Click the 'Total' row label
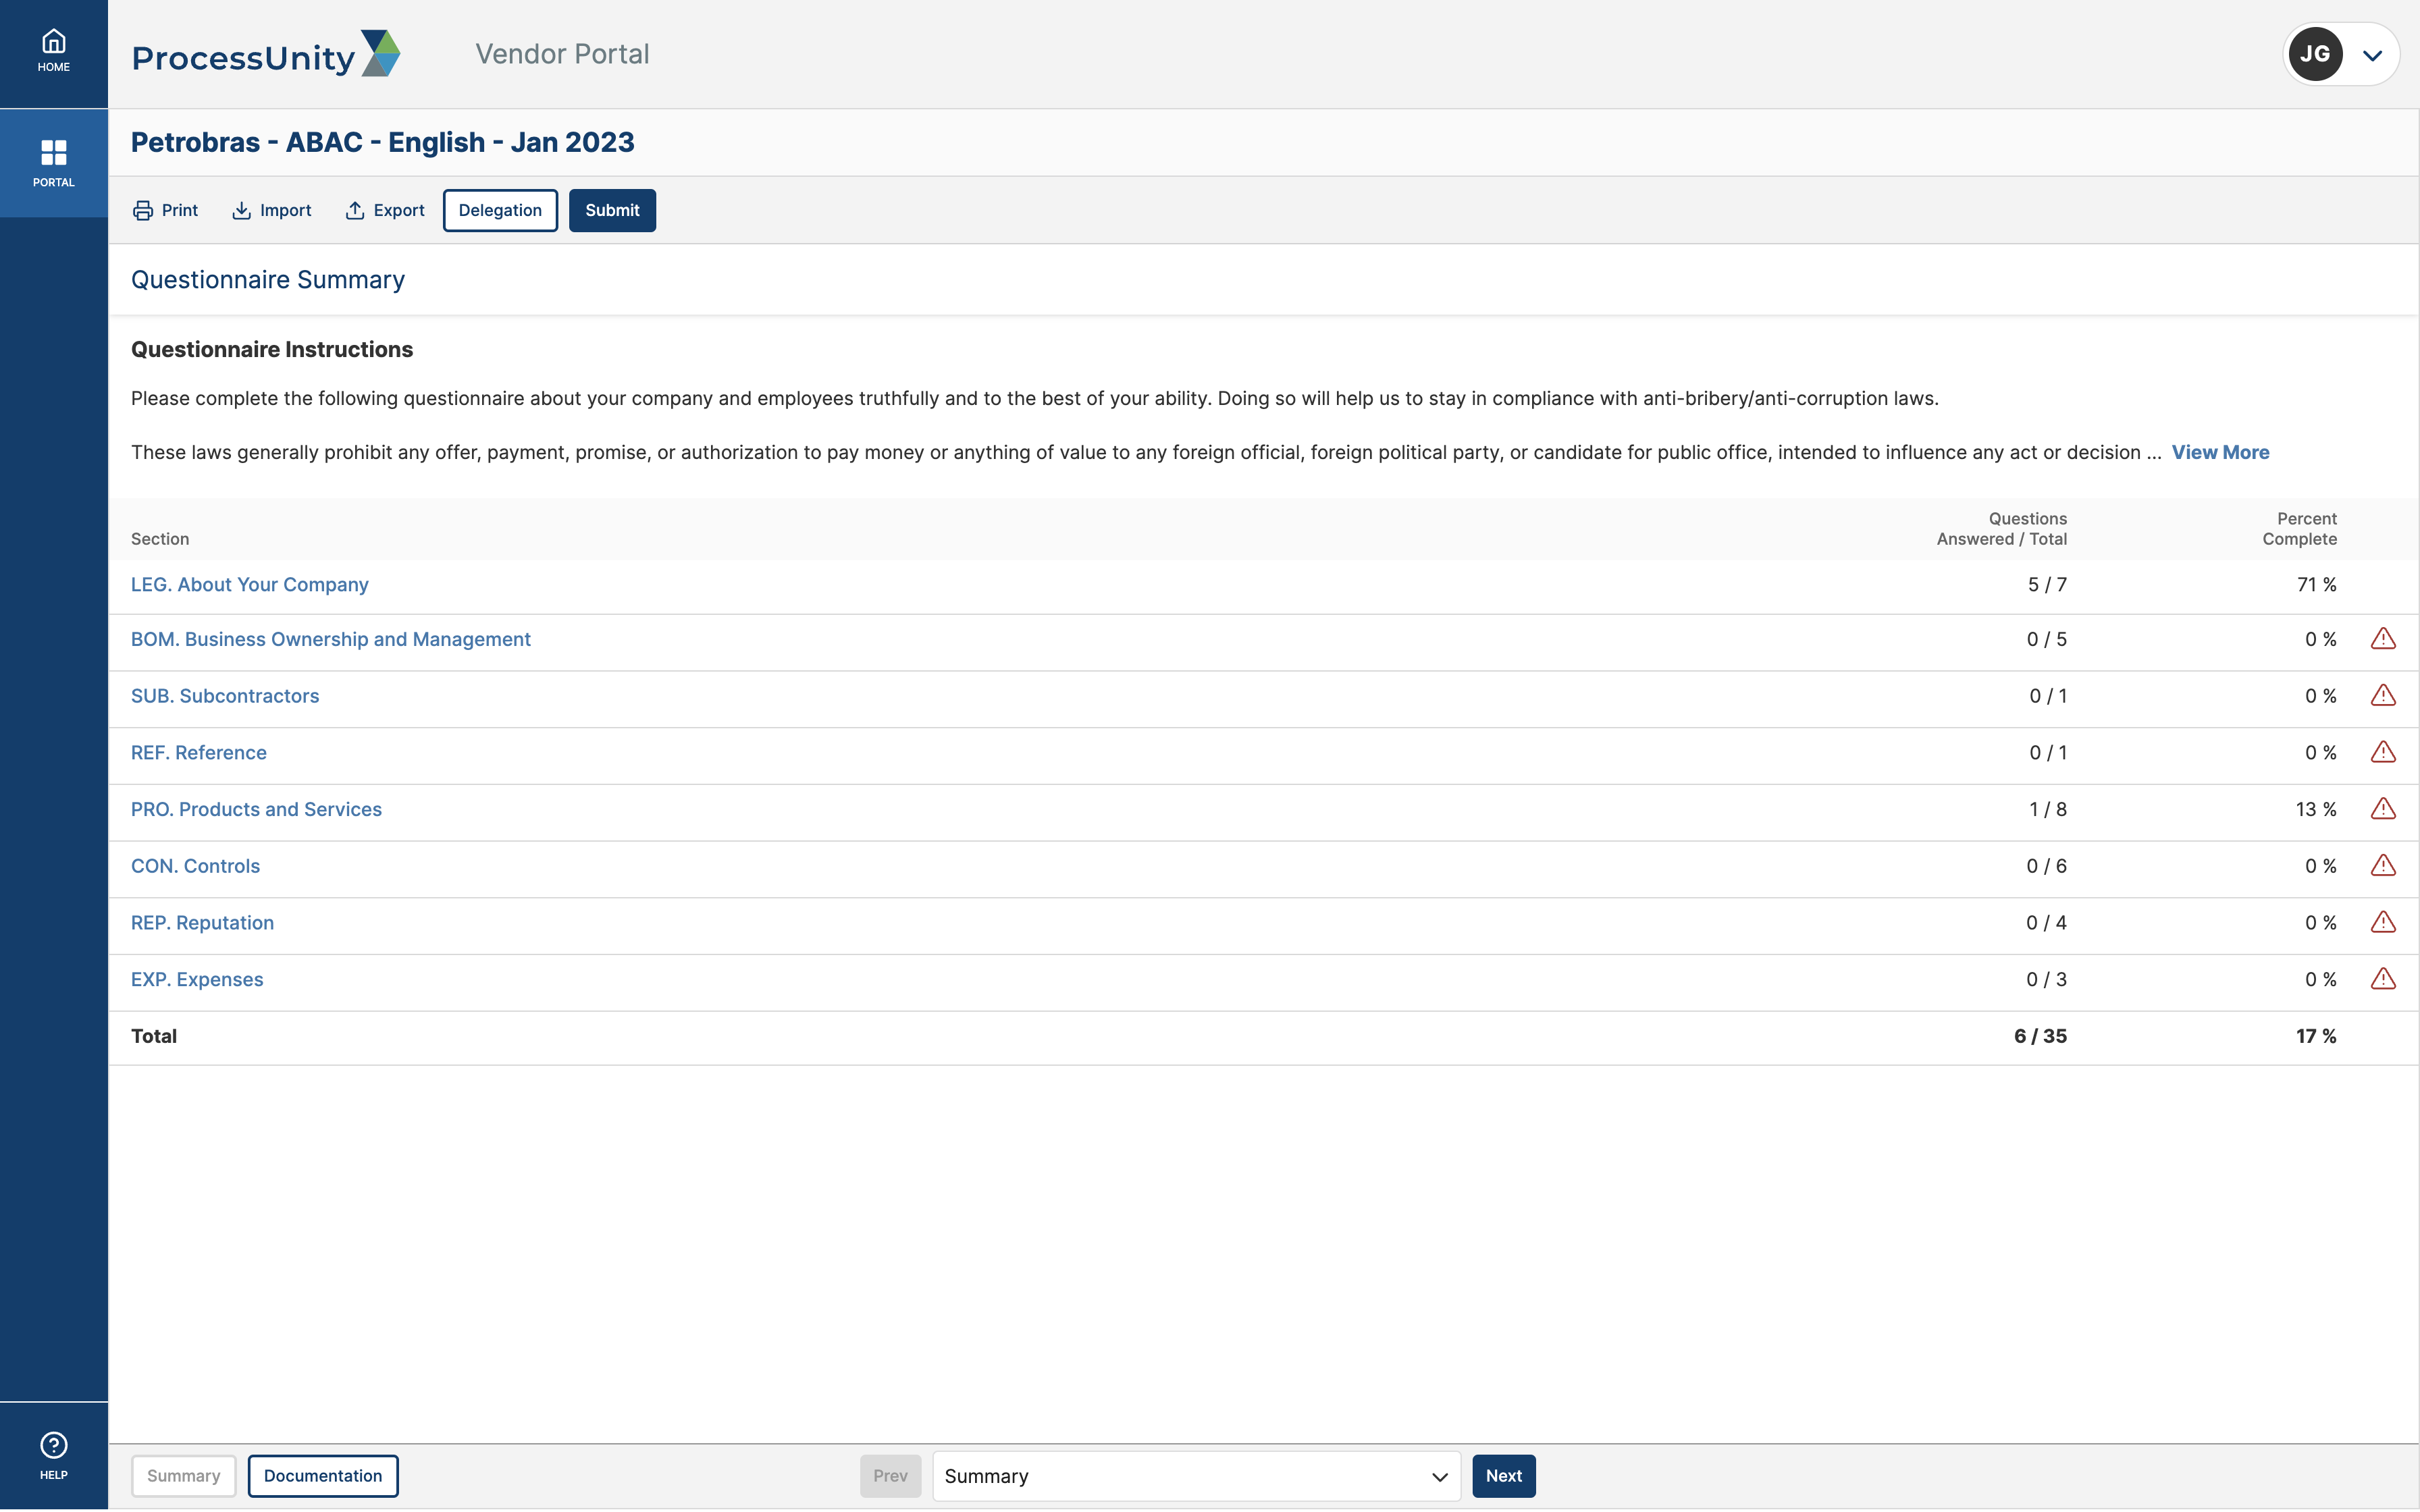This screenshot has width=2420, height=1512. 154,1036
